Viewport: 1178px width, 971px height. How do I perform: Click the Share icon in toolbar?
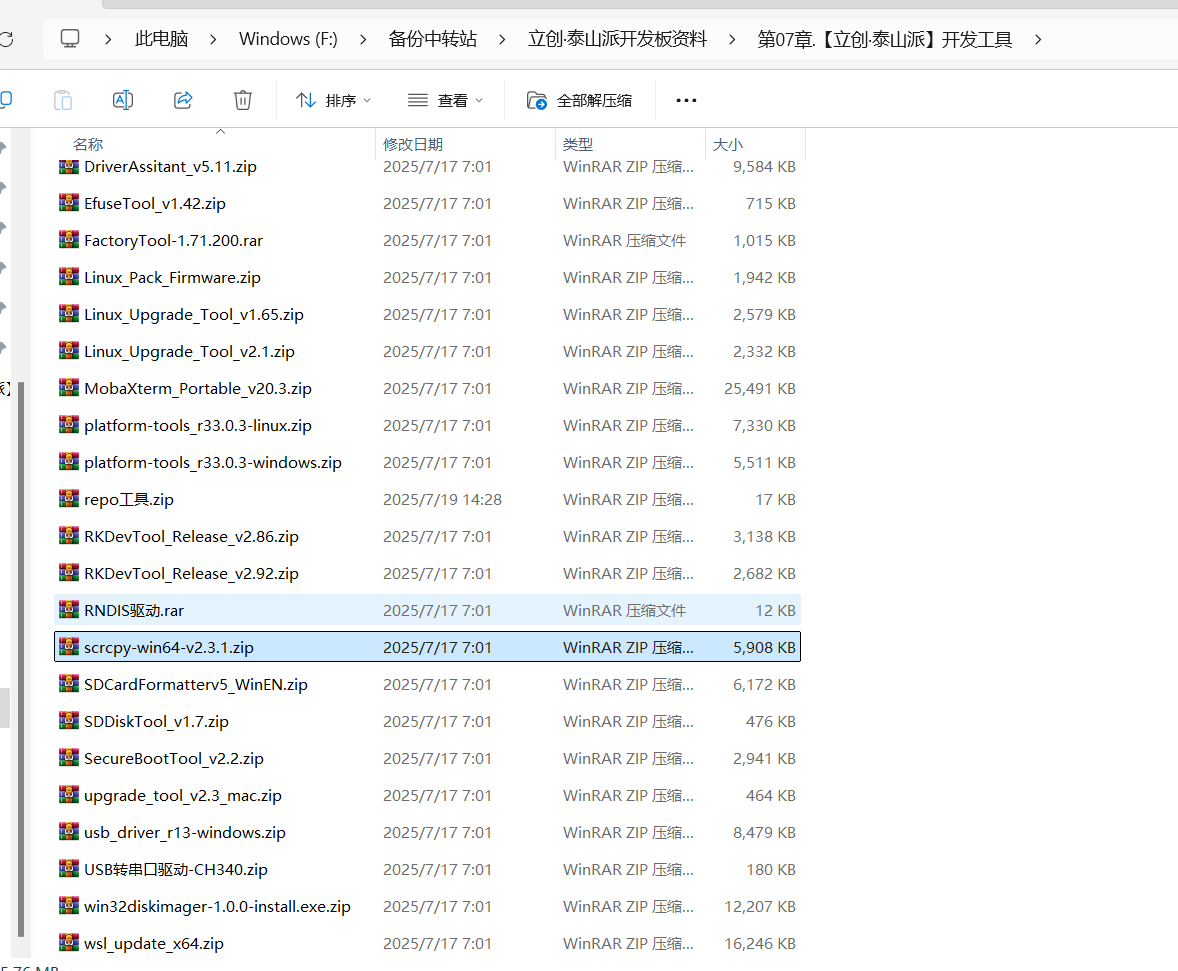click(183, 100)
